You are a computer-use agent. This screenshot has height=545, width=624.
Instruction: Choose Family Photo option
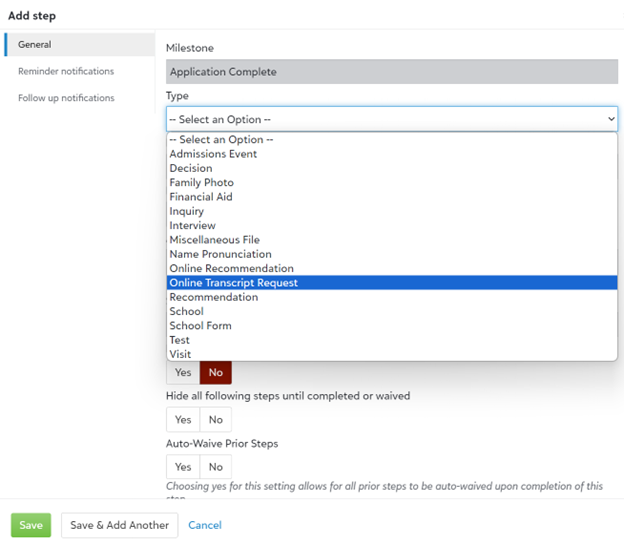(x=392, y=183)
